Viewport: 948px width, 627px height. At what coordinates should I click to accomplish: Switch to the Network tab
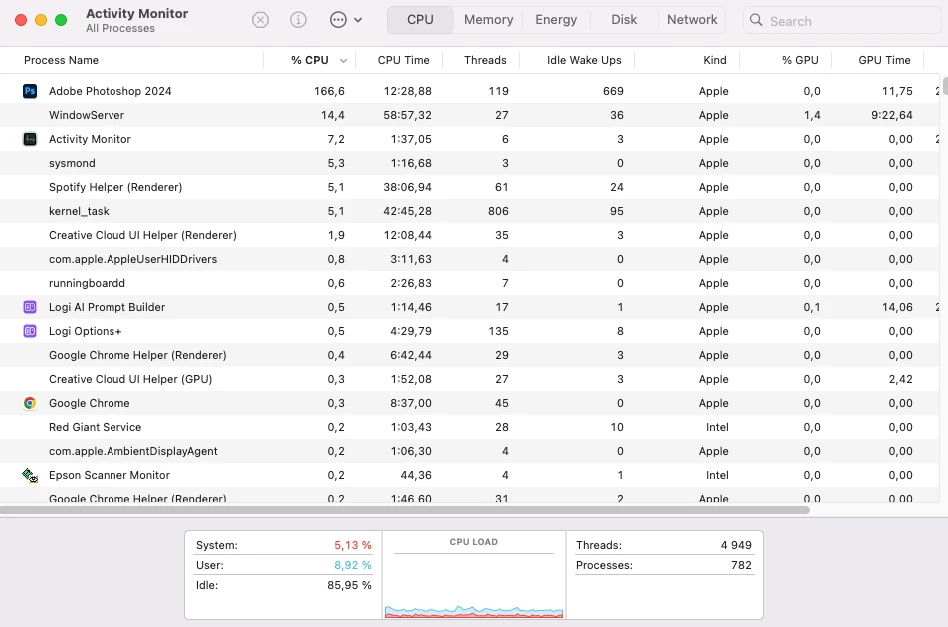[x=692, y=20]
